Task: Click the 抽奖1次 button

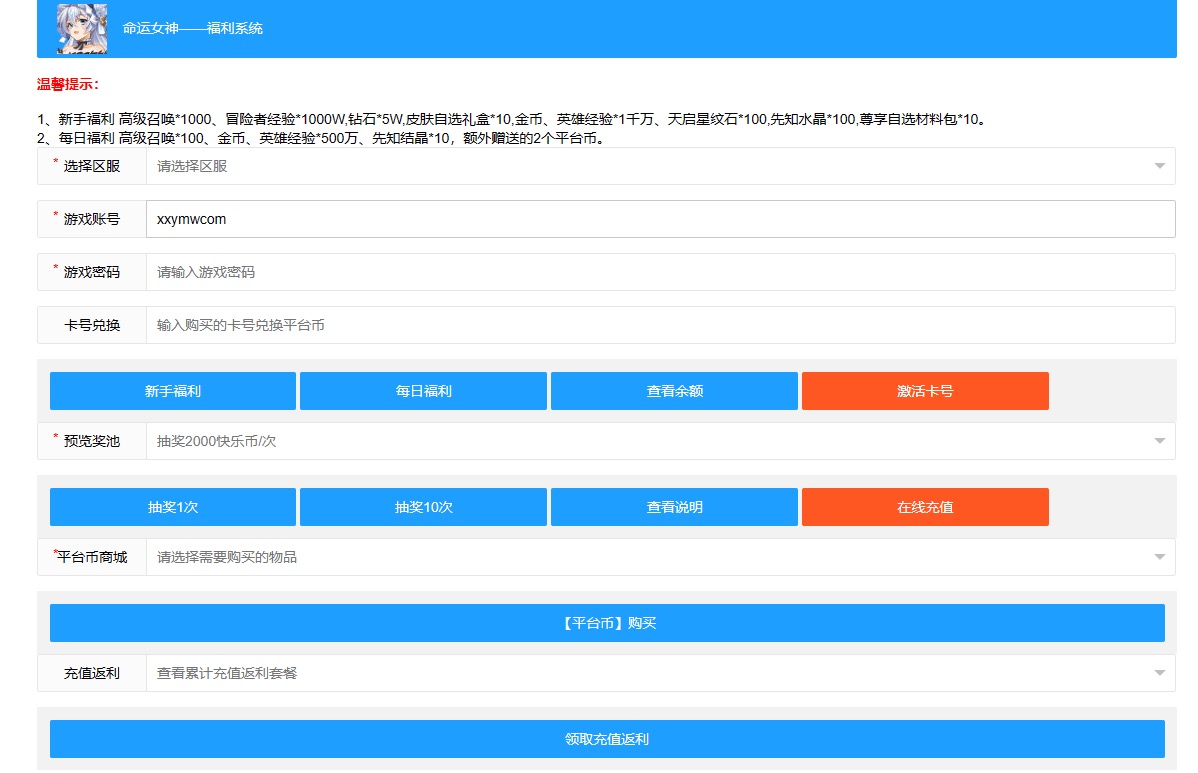Action: click(x=173, y=507)
